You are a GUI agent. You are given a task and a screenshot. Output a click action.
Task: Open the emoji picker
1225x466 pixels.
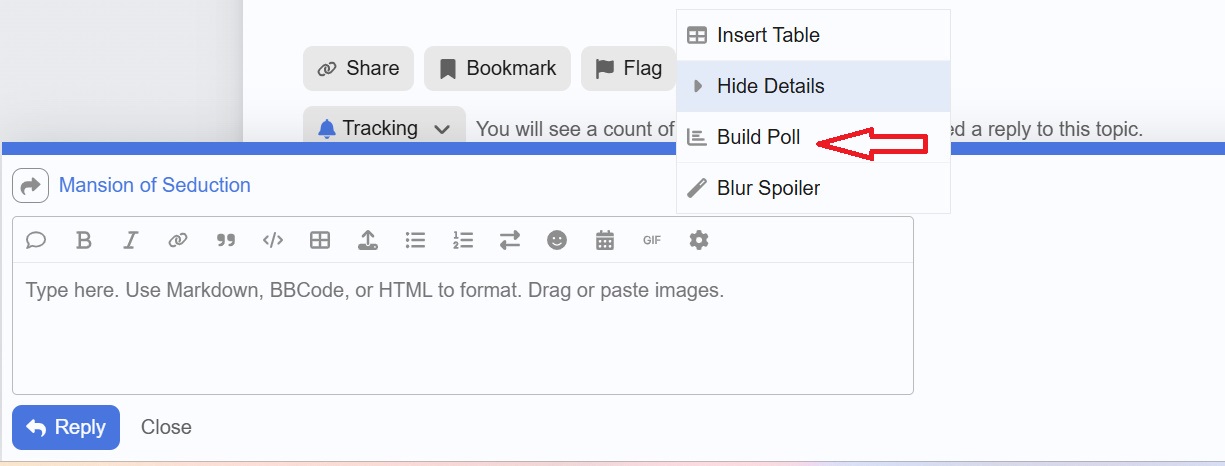point(557,240)
